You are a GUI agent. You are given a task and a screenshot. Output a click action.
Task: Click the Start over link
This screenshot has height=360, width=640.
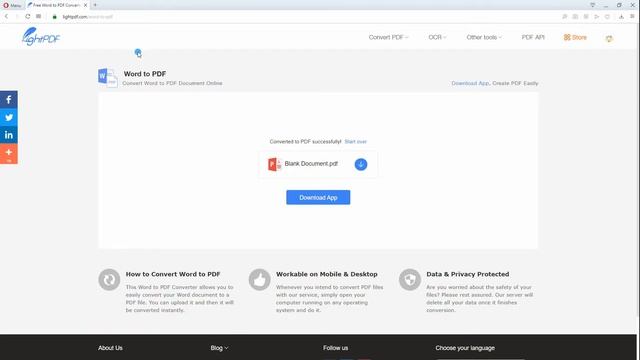[356, 142]
